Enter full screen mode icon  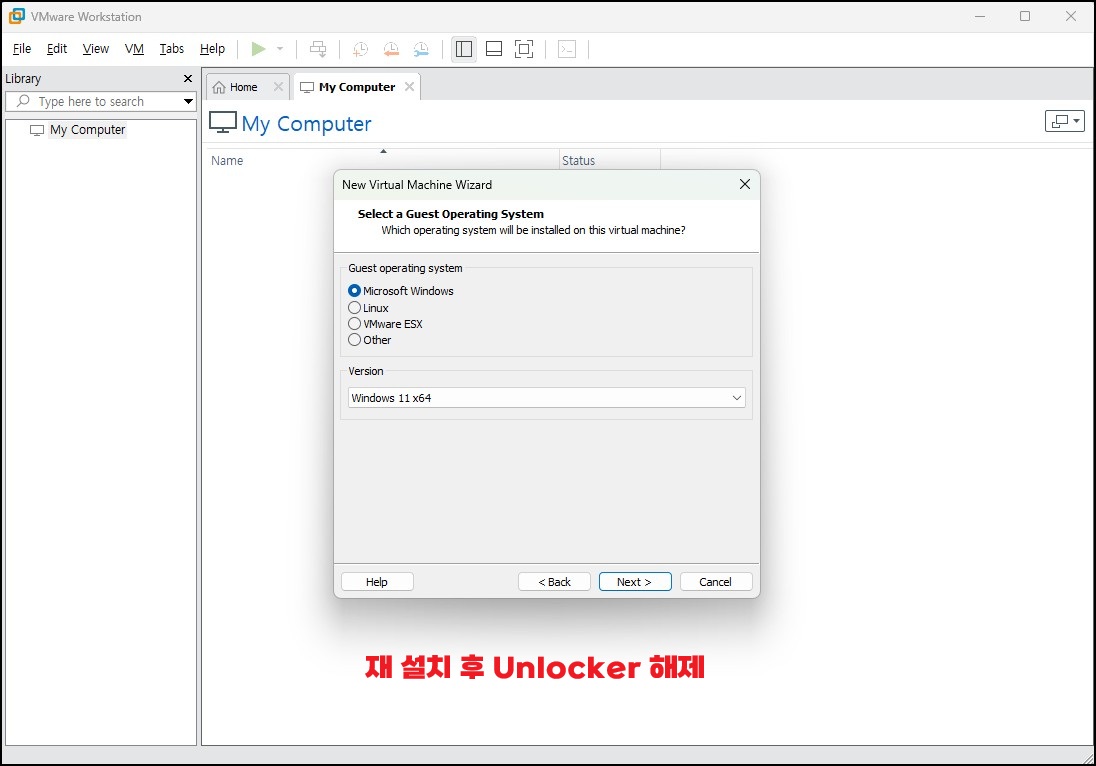pos(524,49)
